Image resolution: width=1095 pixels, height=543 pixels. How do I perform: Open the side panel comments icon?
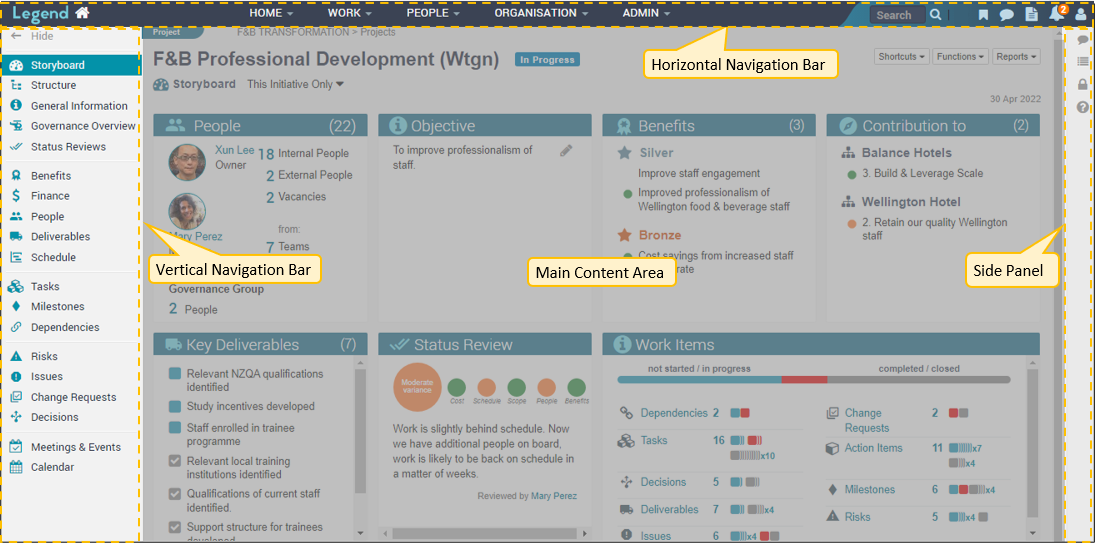1082,39
